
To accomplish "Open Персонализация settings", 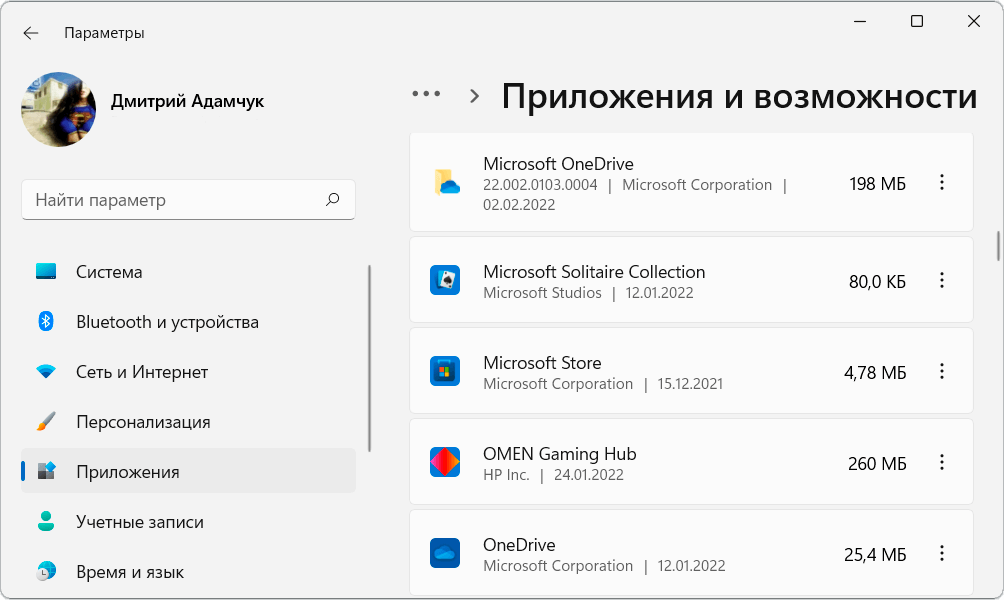I will click(143, 422).
